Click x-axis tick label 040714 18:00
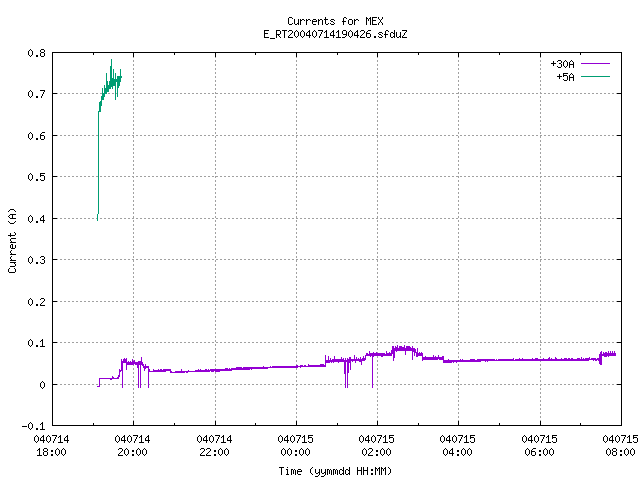This screenshot has width=640, height=480. tap(51, 446)
